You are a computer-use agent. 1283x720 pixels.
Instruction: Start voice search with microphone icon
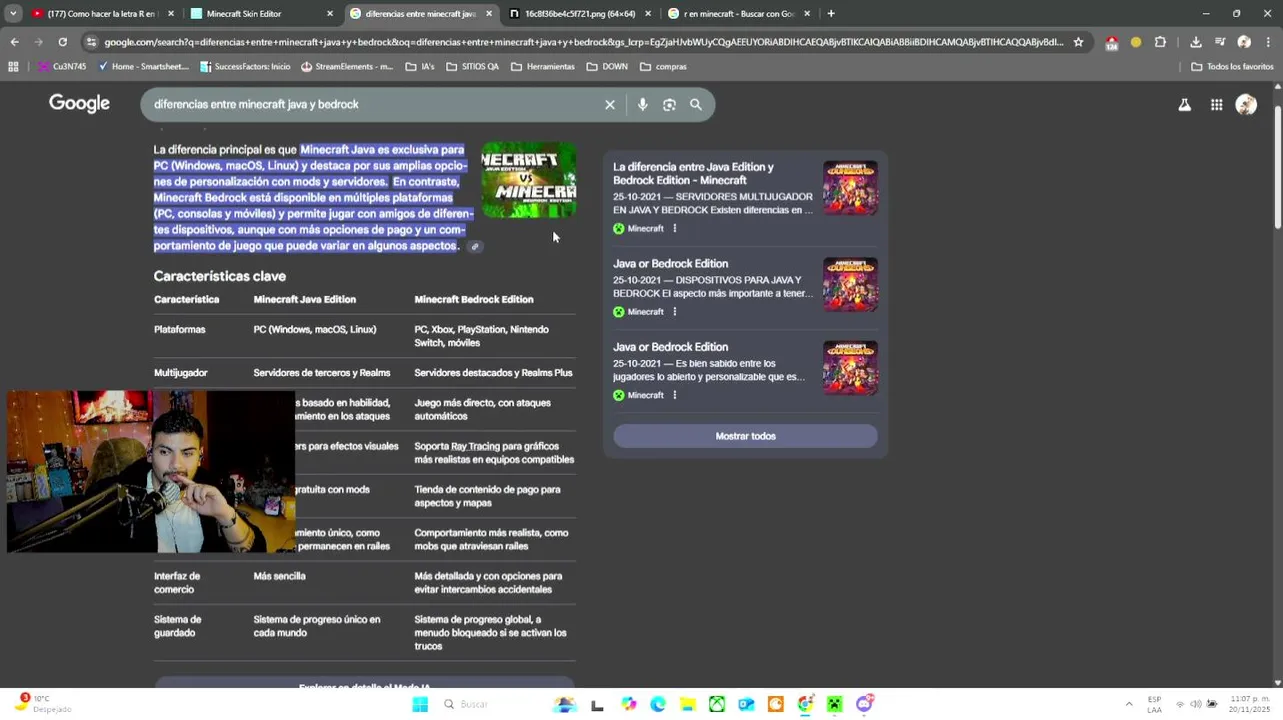tap(643, 104)
